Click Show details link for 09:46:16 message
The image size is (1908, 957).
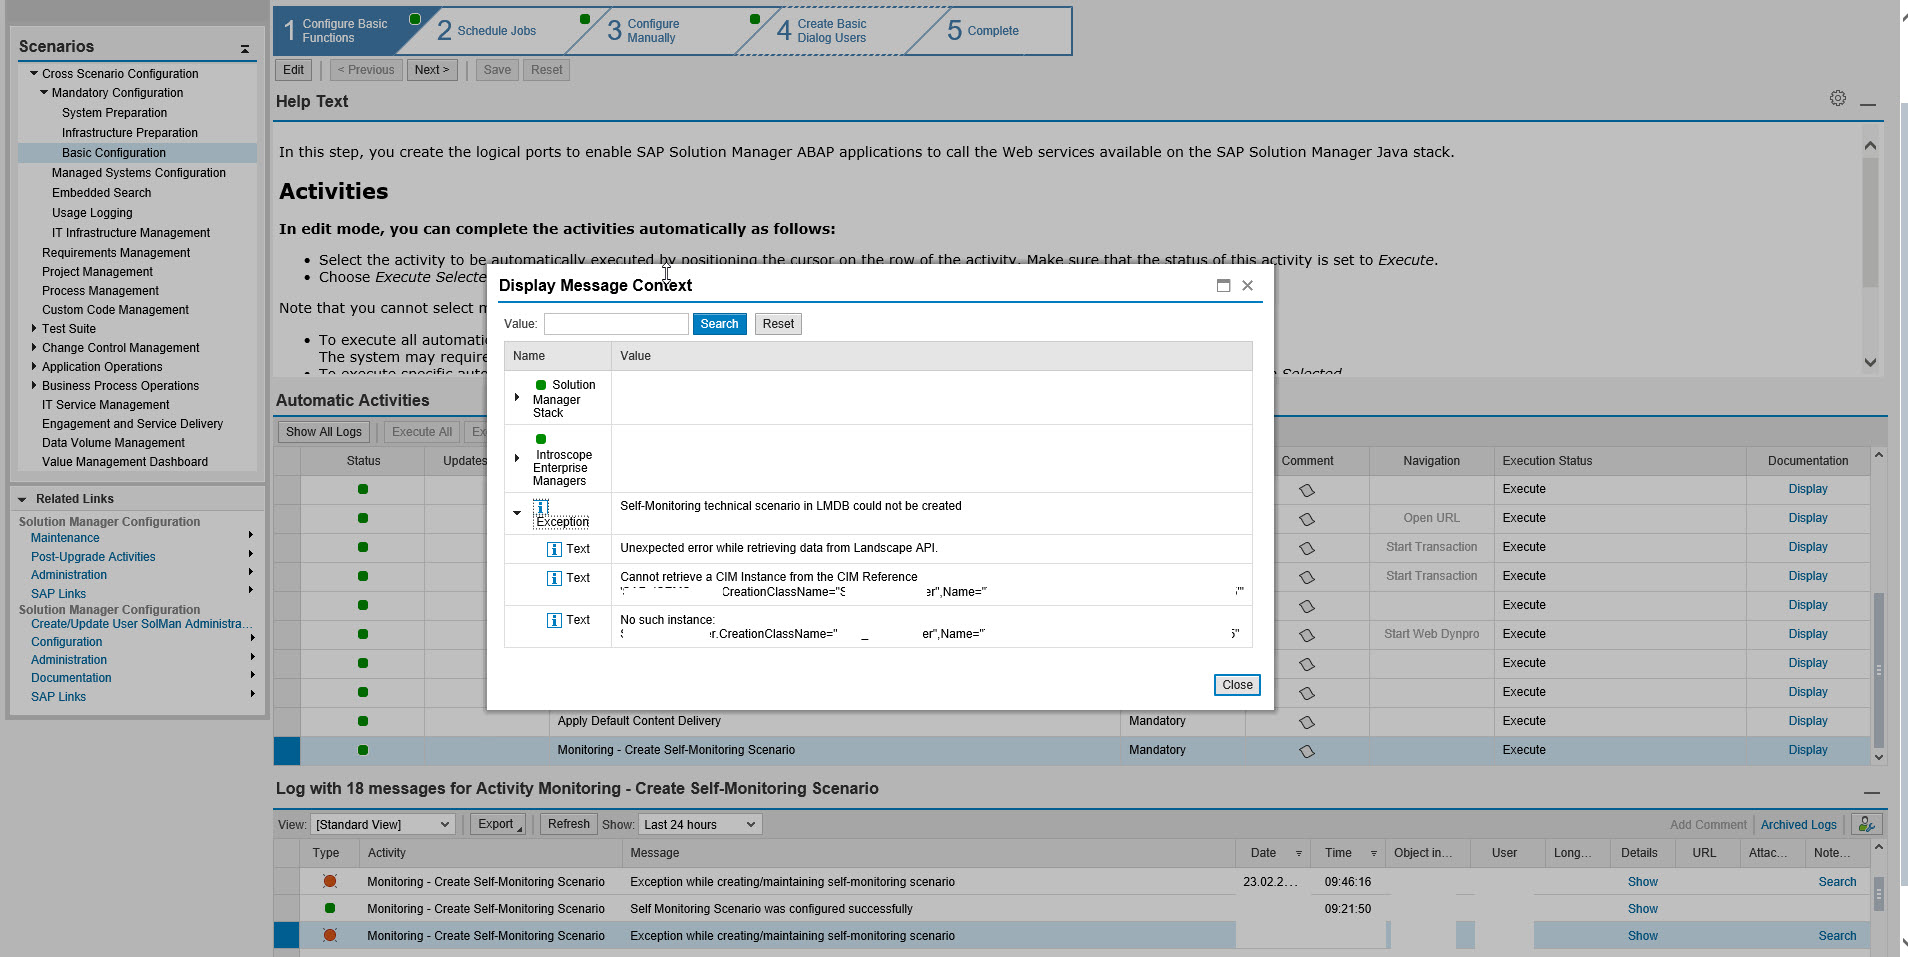[x=1642, y=882]
